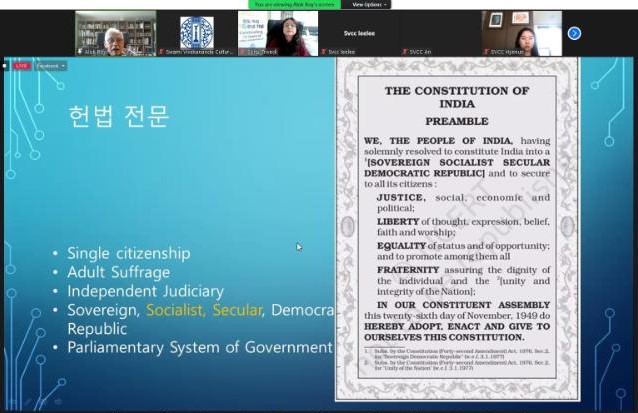Click muted mic icon on SVCC Hyeeun tile
The height and width of the screenshot is (413, 638).
pos(485,51)
